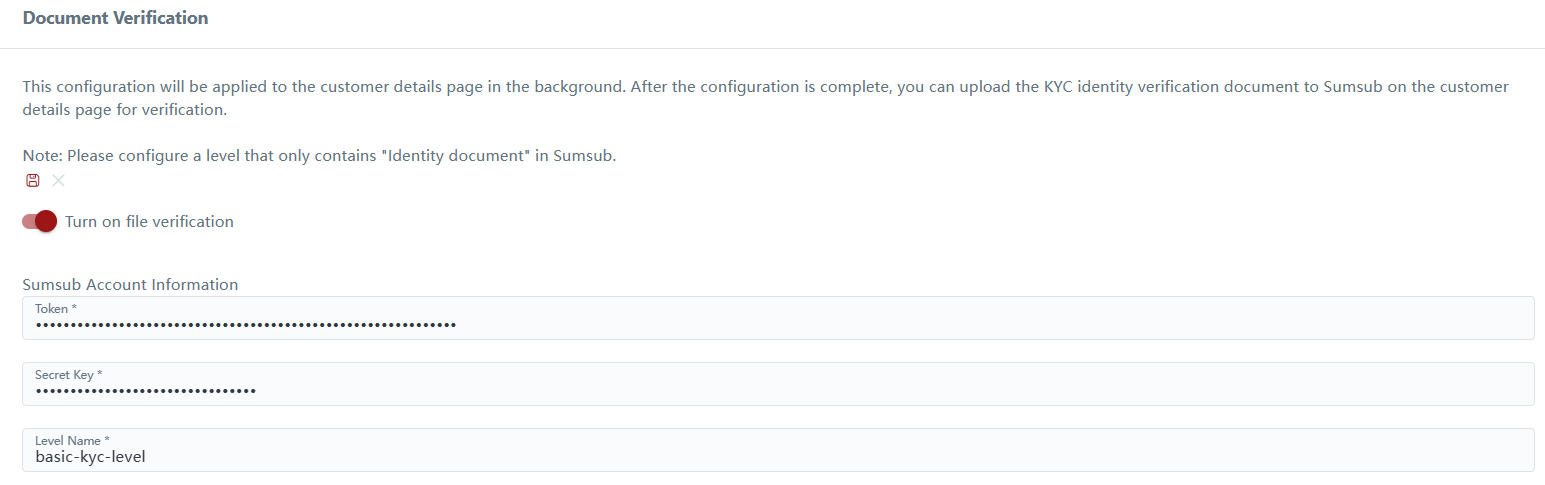Click the empty right end of Secret Key field
The height and width of the screenshot is (485, 1545).
point(1400,386)
